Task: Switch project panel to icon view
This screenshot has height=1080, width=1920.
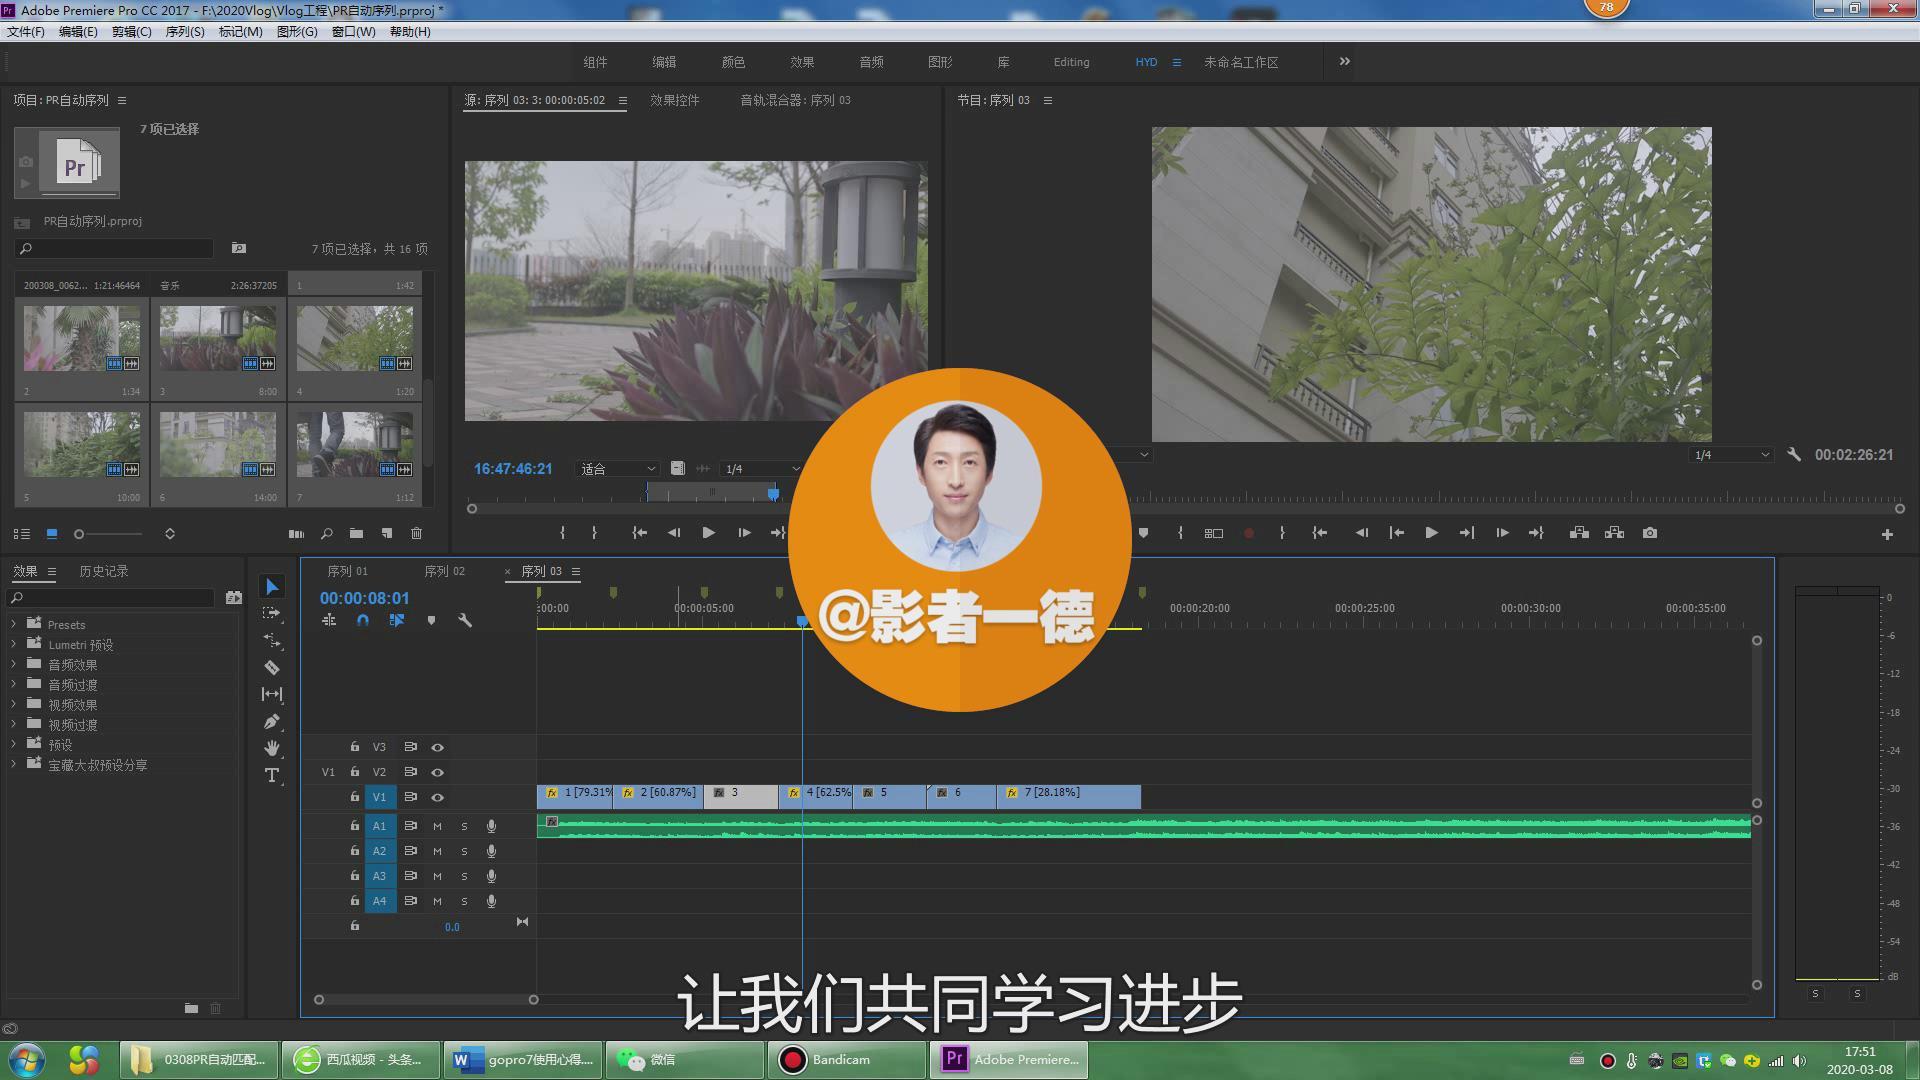Action: pyautogui.click(x=52, y=534)
